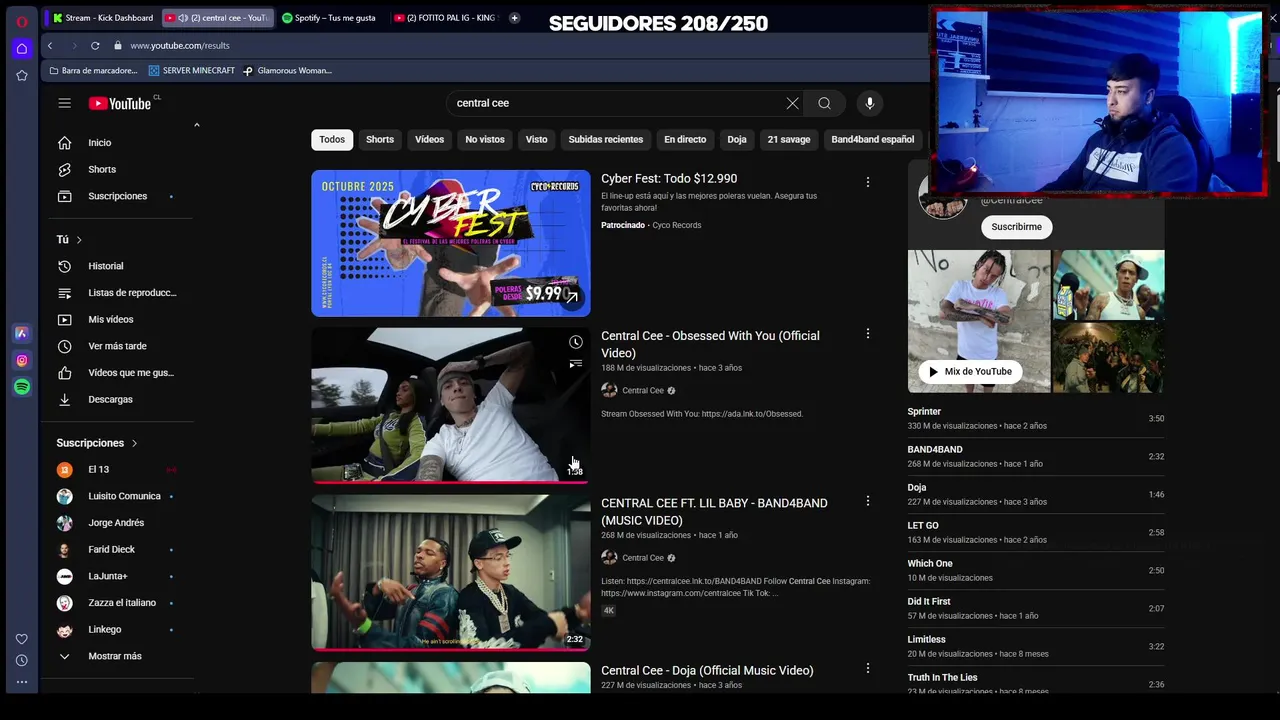Select the En directo filter chip

tap(685, 139)
